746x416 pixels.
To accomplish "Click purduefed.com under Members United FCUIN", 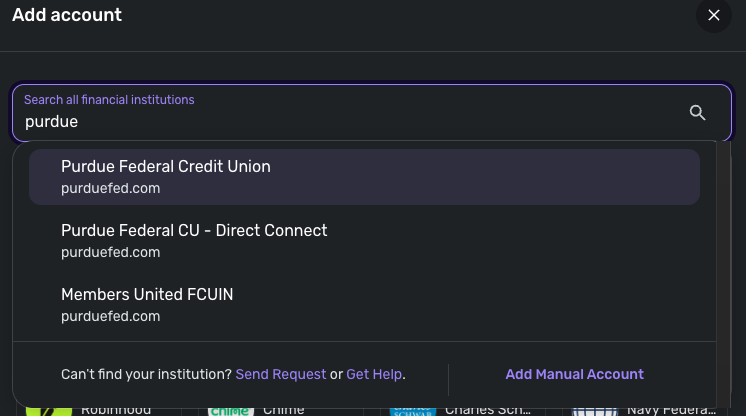I will tap(110, 316).
